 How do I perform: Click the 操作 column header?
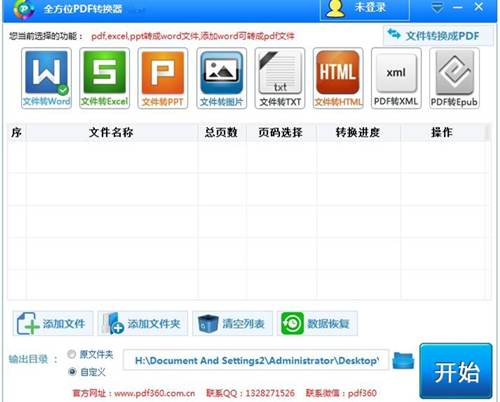point(443,132)
